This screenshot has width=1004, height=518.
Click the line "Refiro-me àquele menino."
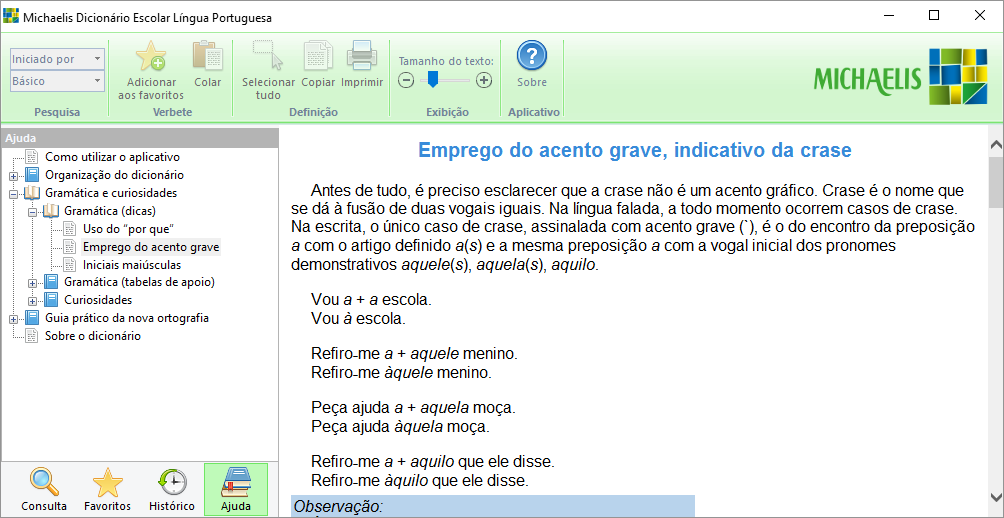[401, 372]
